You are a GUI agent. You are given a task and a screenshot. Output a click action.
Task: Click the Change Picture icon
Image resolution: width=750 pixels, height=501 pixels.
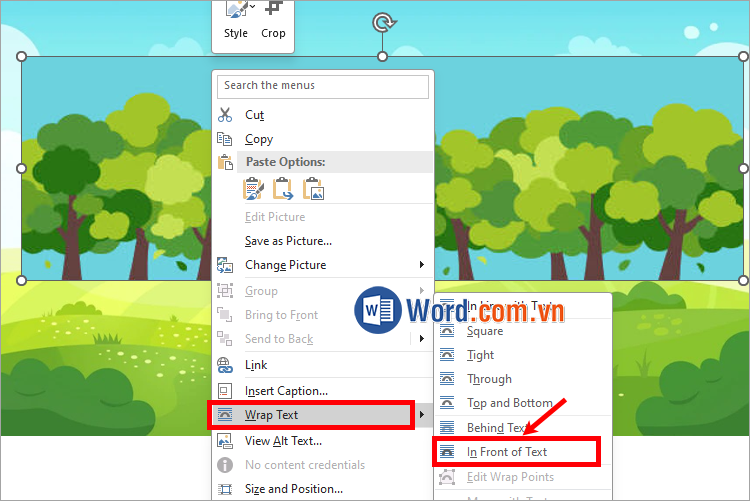(225, 265)
